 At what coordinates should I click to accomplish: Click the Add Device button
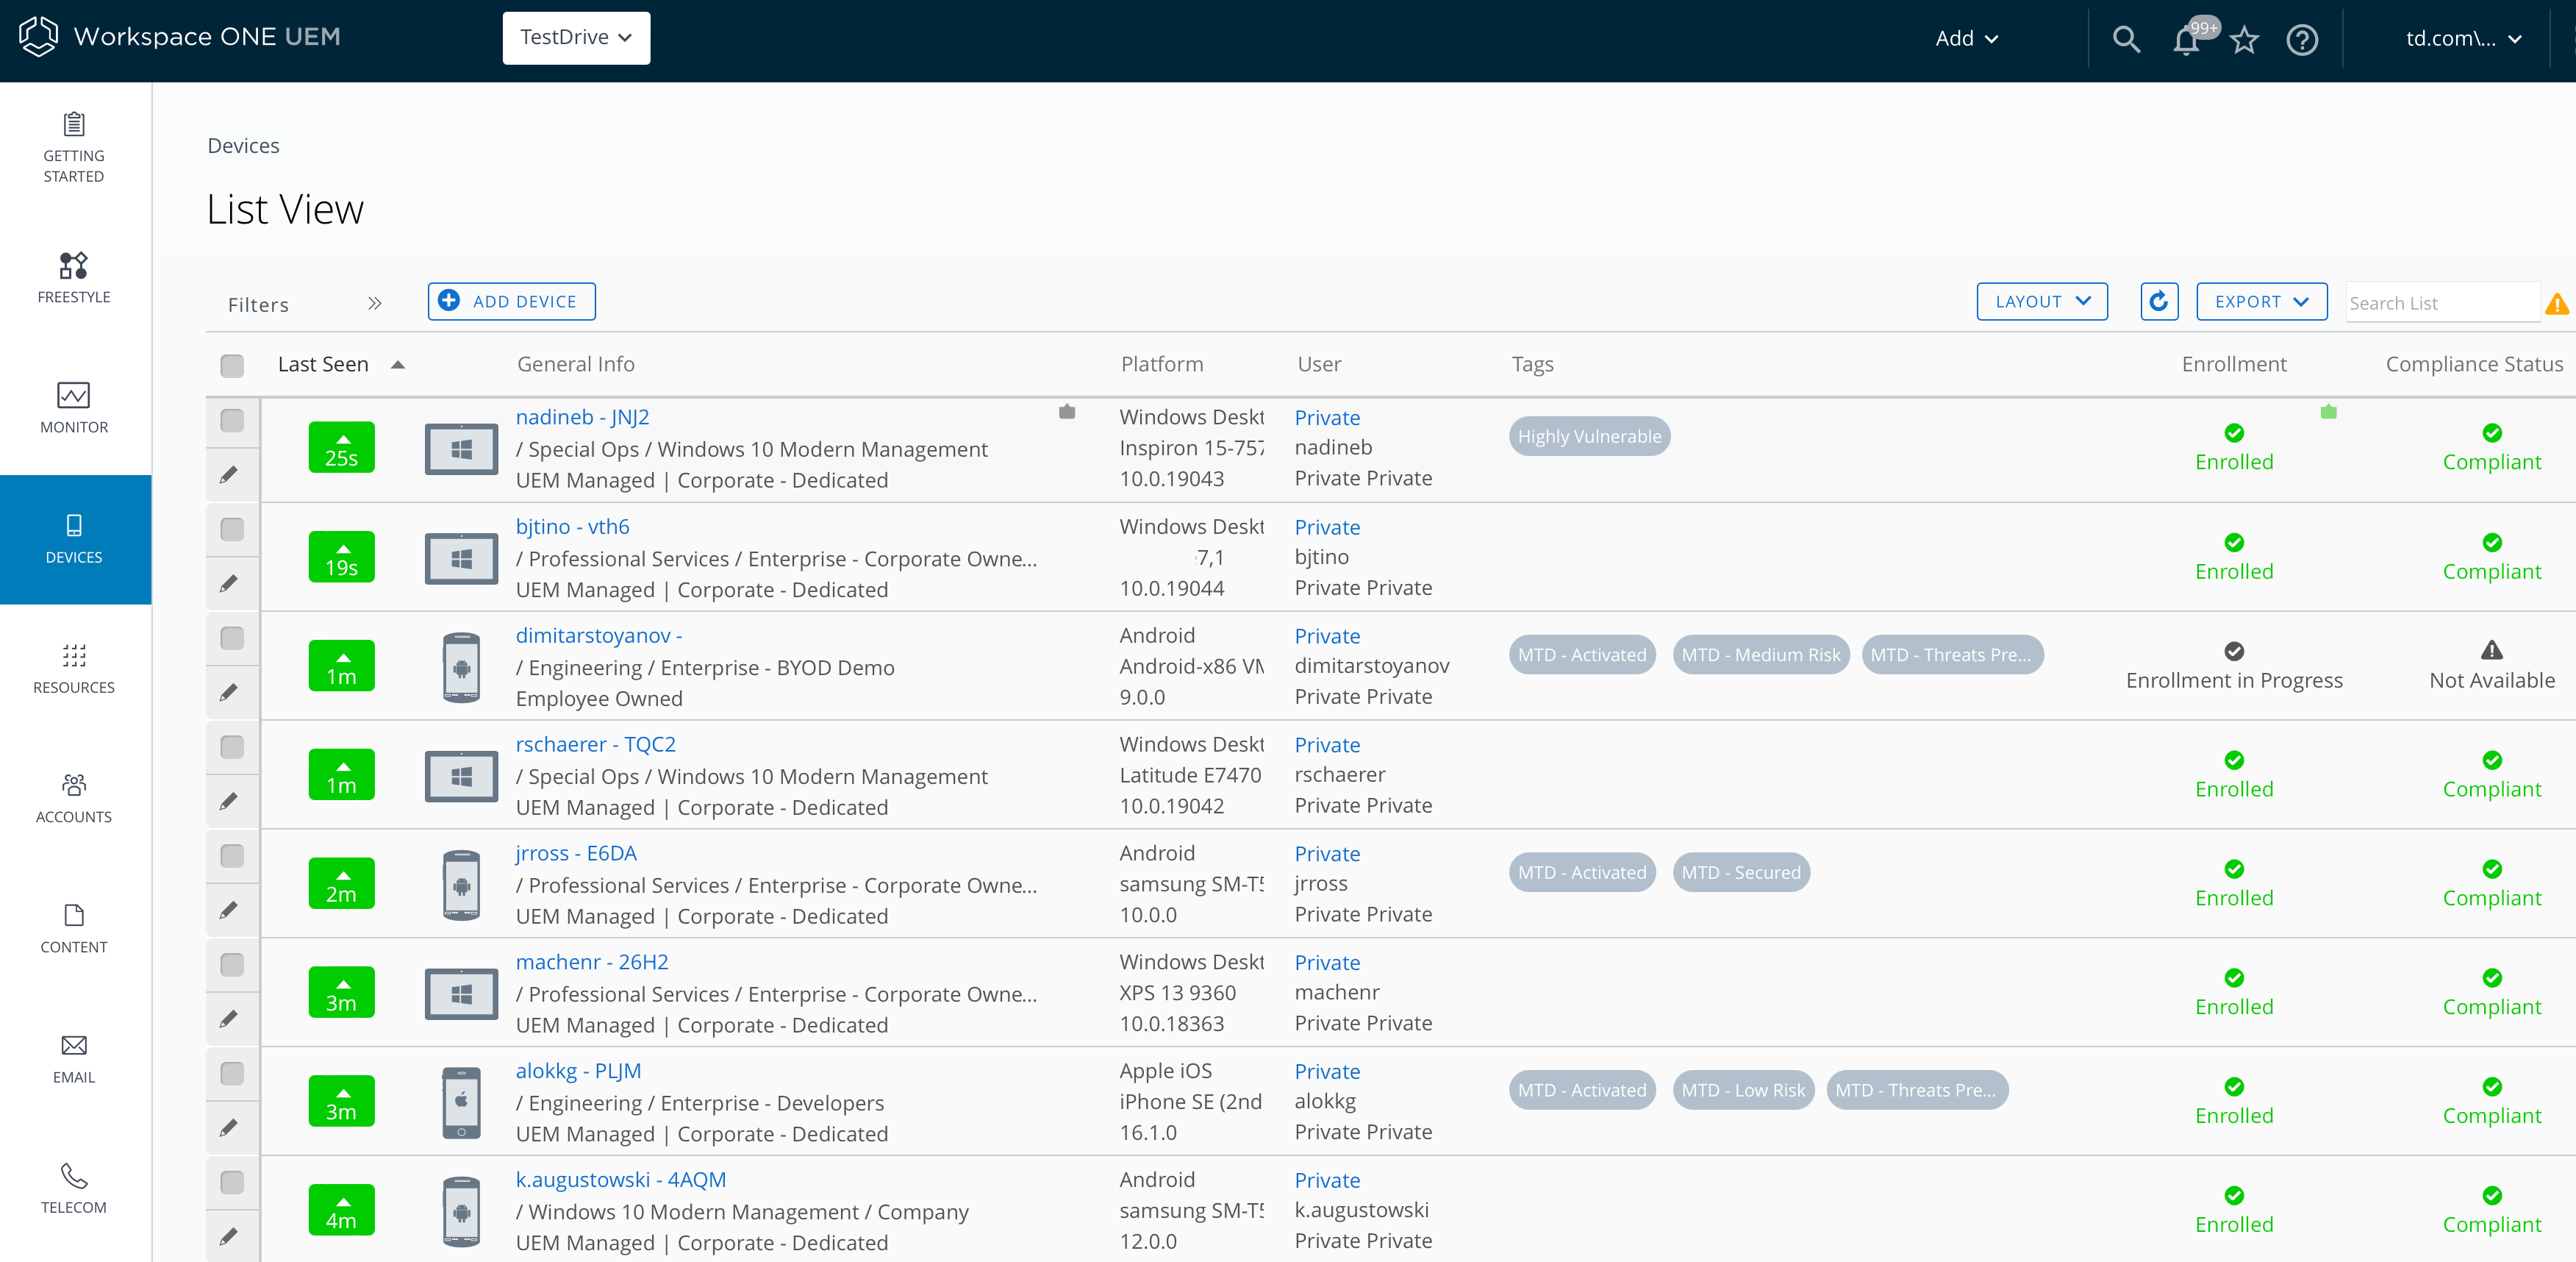(x=511, y=301)
